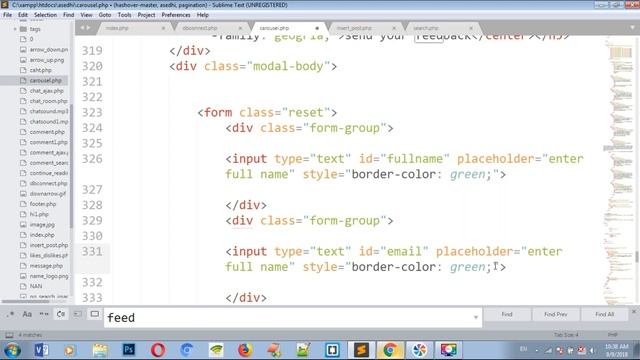Close the index.php tab
The image size is (640, 360).
pos(163,28)
